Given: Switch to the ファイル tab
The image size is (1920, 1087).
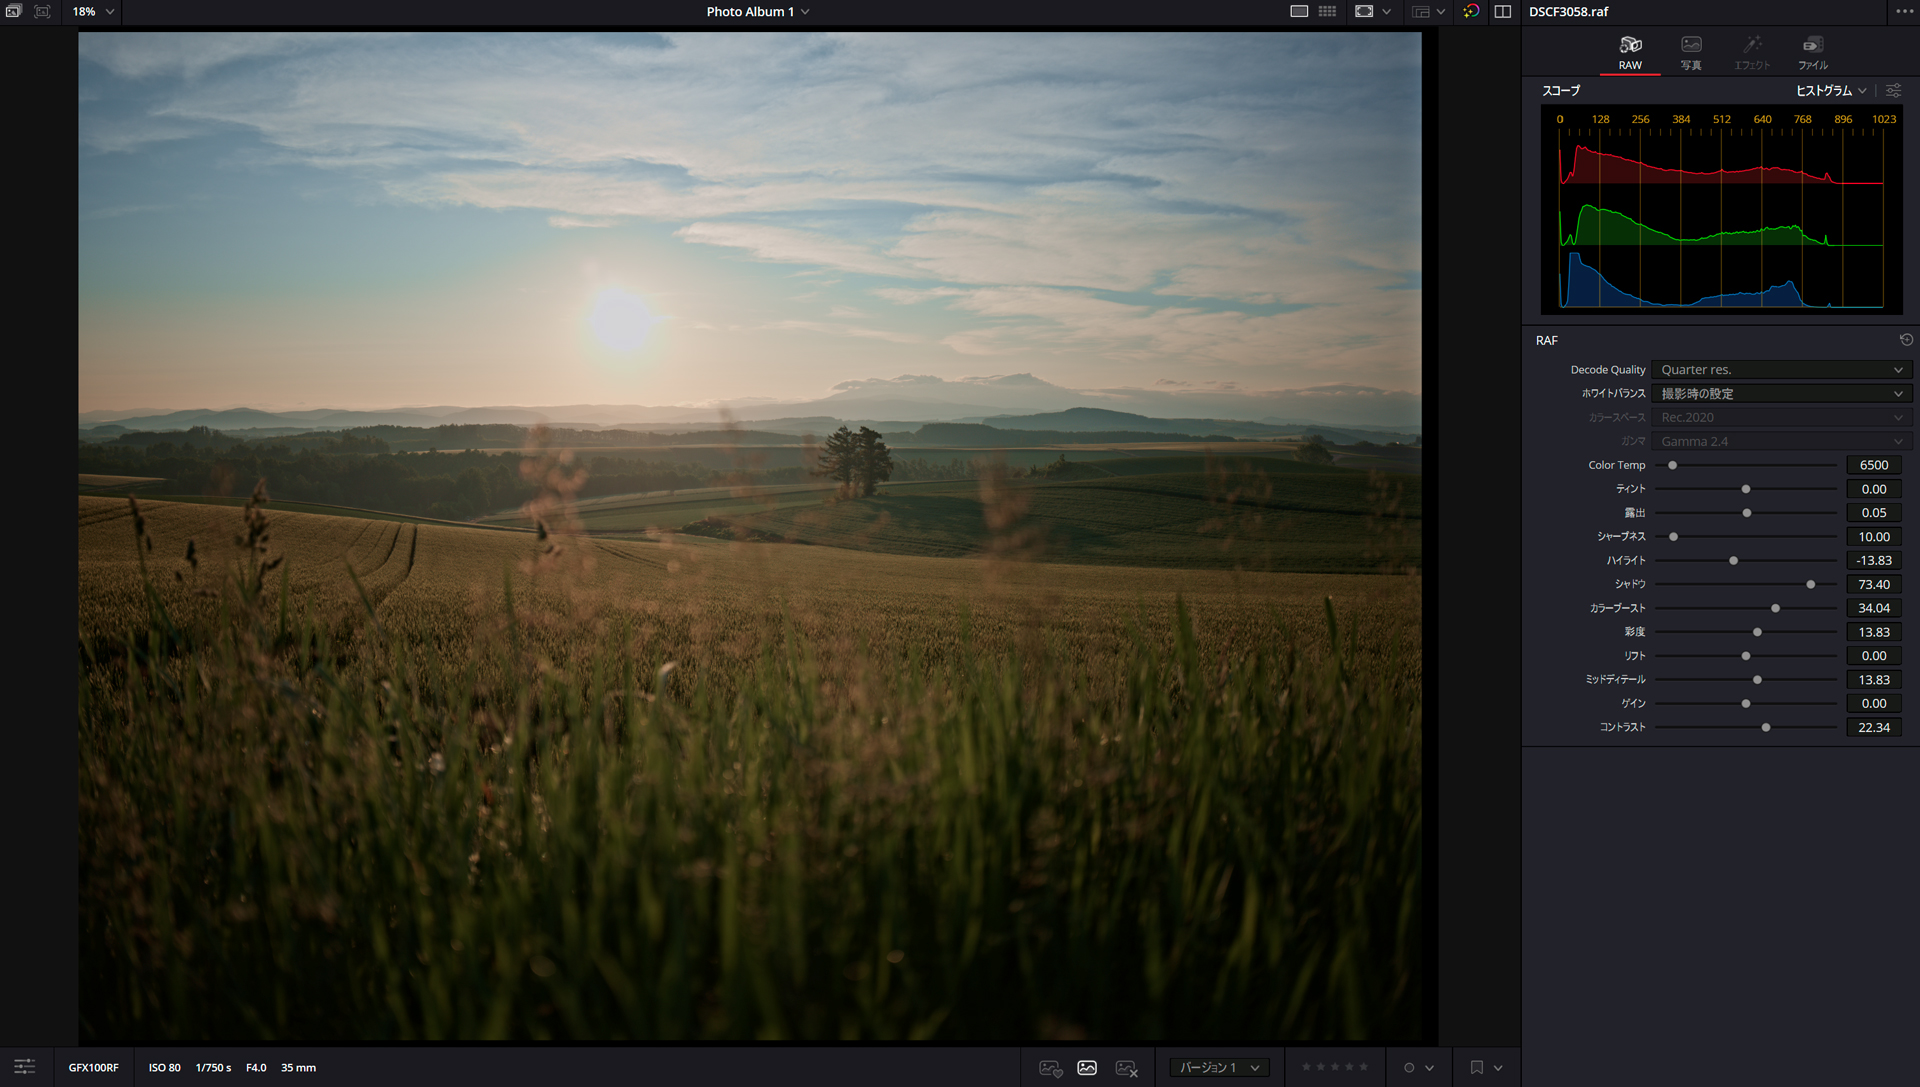Looking at the screenshot, I should pos(1812,53).
